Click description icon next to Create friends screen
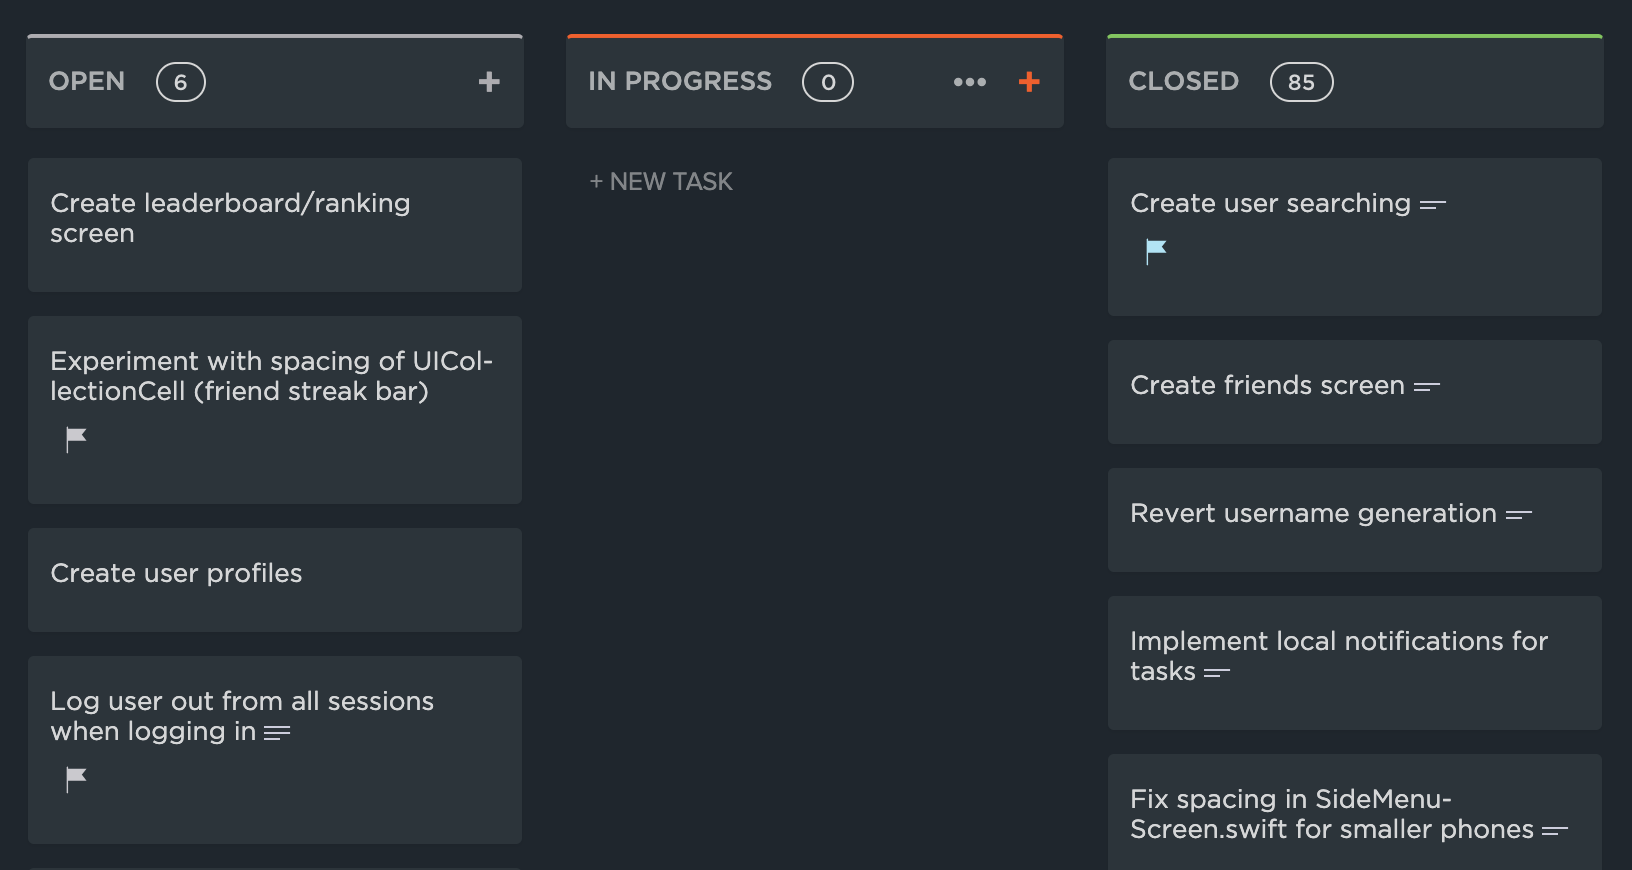 point(1427,387)
